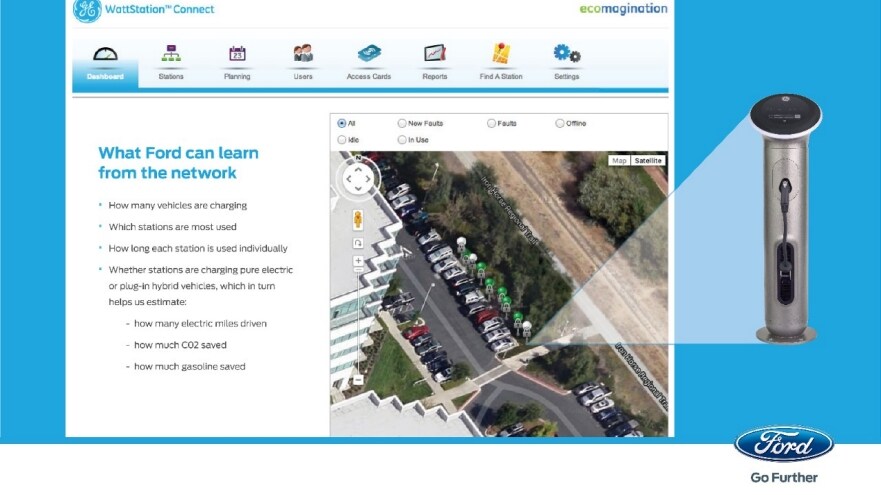
Task: Click 'Go Further' tagline
Action: (x=784, y=478)
